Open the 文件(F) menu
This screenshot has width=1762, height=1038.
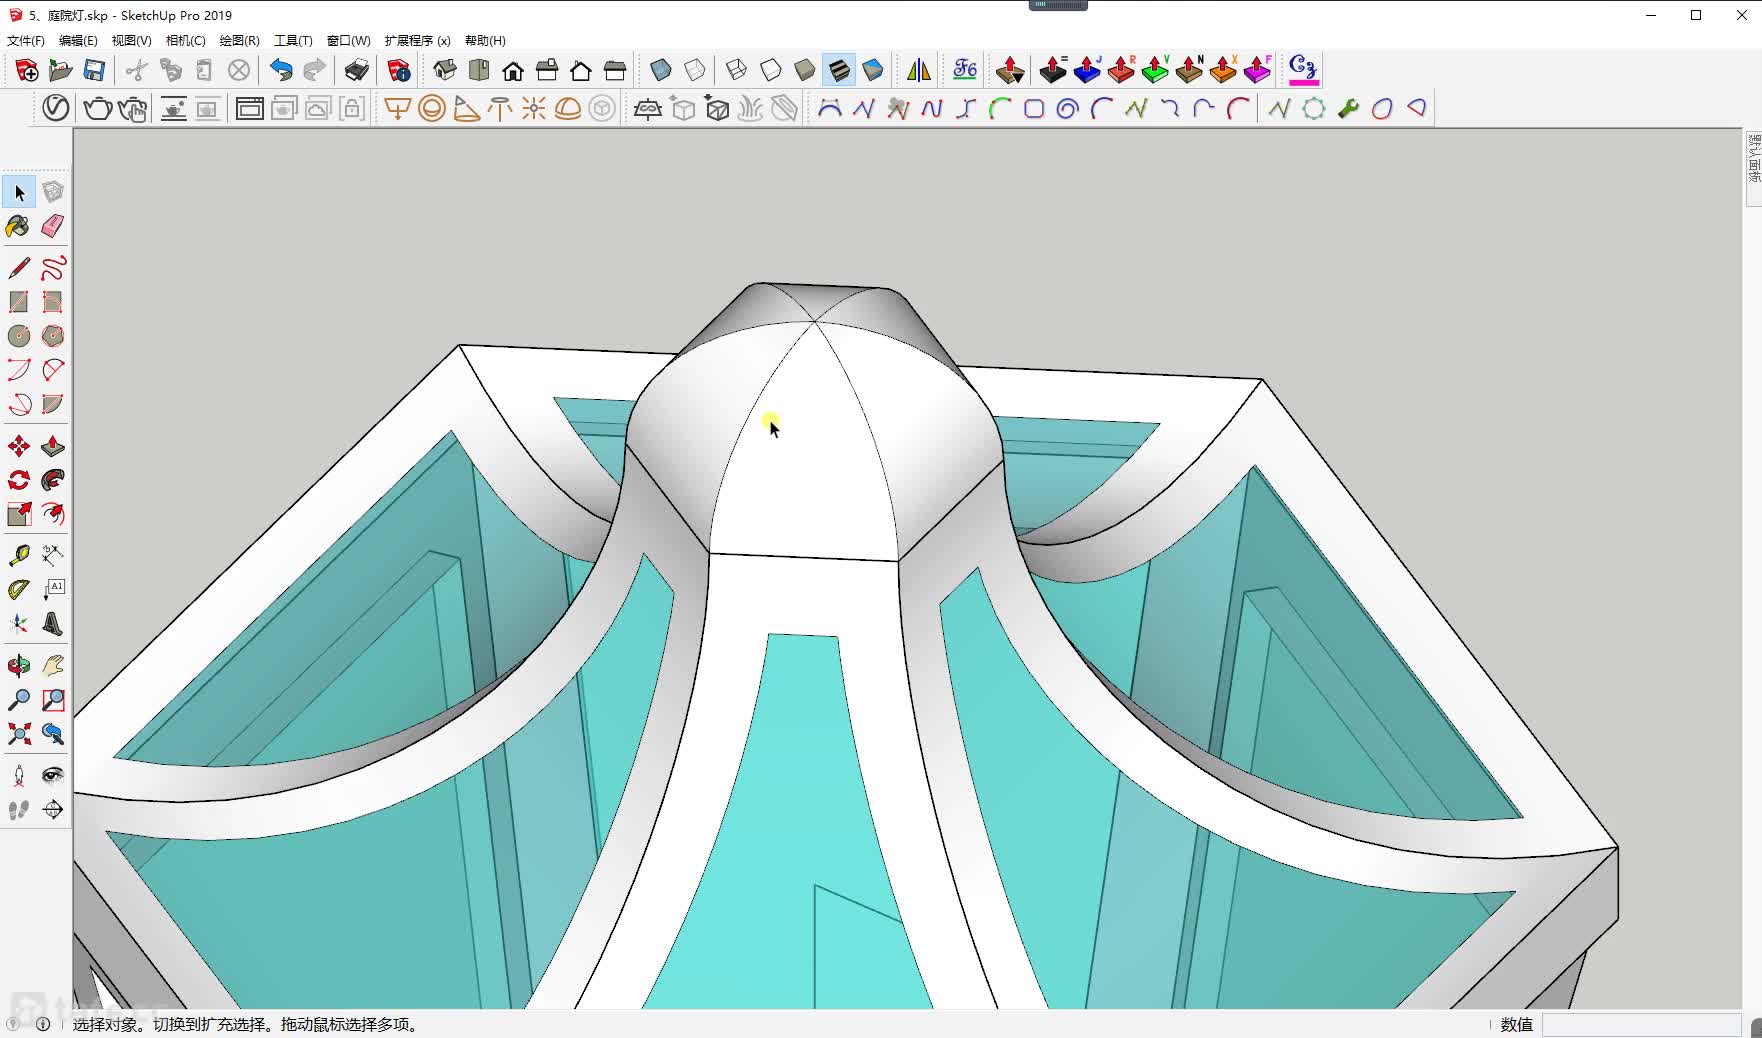coord(26,41)
